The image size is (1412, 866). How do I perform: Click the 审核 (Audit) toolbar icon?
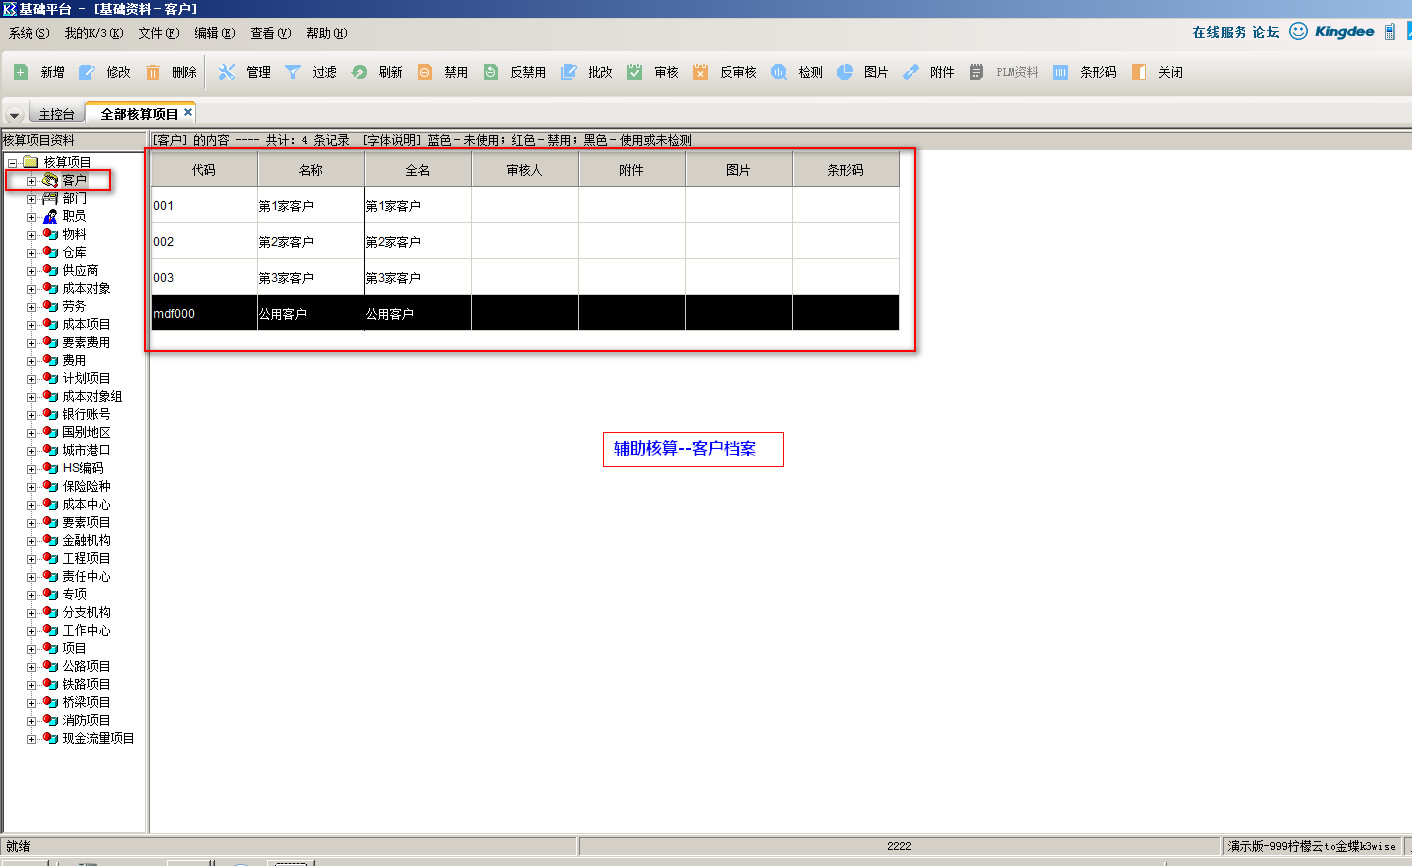click(x=635, y=72)
